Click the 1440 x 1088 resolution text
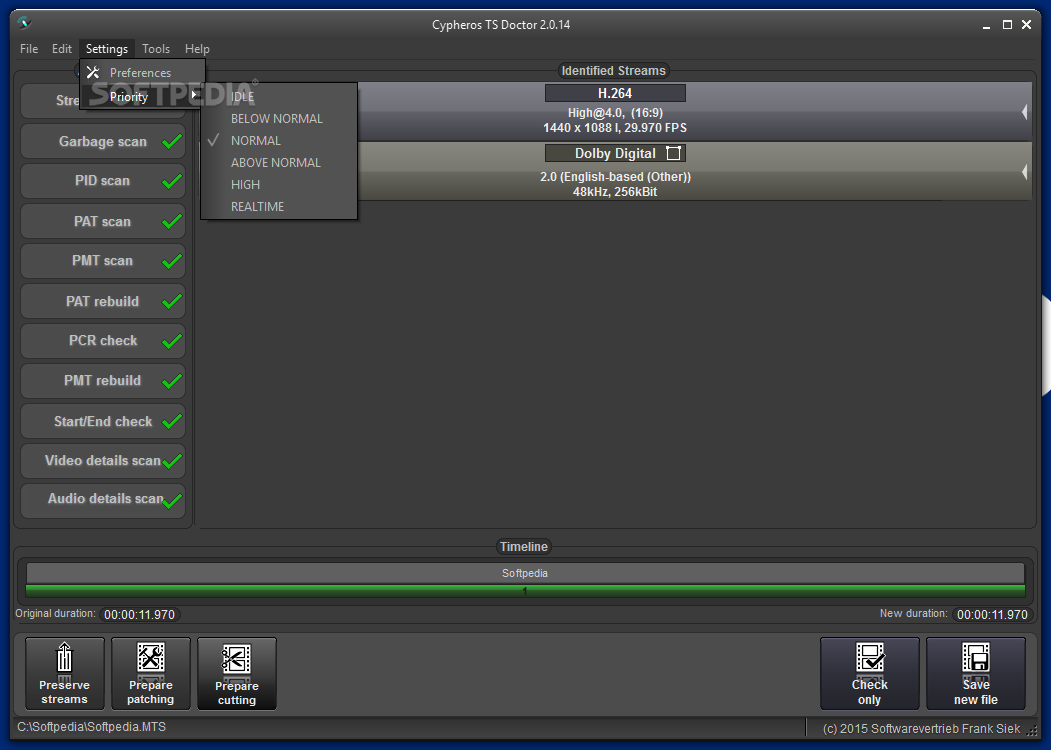This screenshot has width=1051, height=750. pos(615,127)
